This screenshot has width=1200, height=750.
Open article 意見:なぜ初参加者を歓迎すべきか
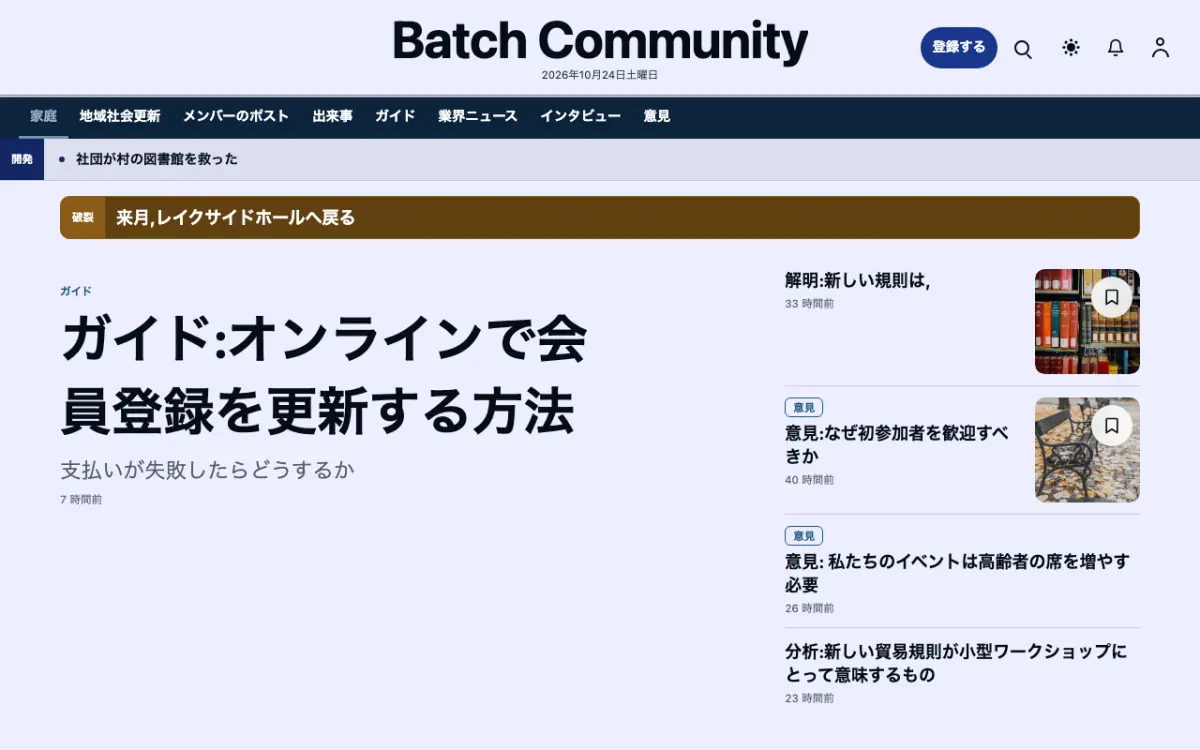point(897,444)
